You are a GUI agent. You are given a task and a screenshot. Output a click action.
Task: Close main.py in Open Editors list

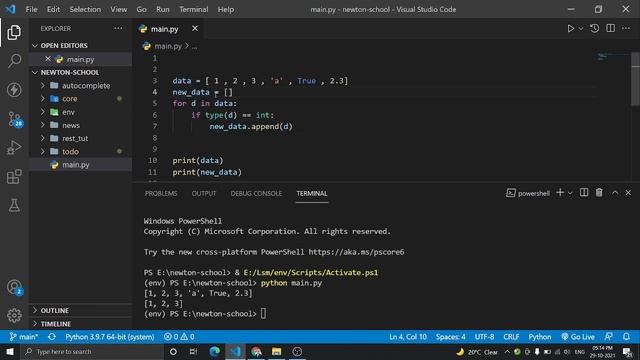point(48,59)
